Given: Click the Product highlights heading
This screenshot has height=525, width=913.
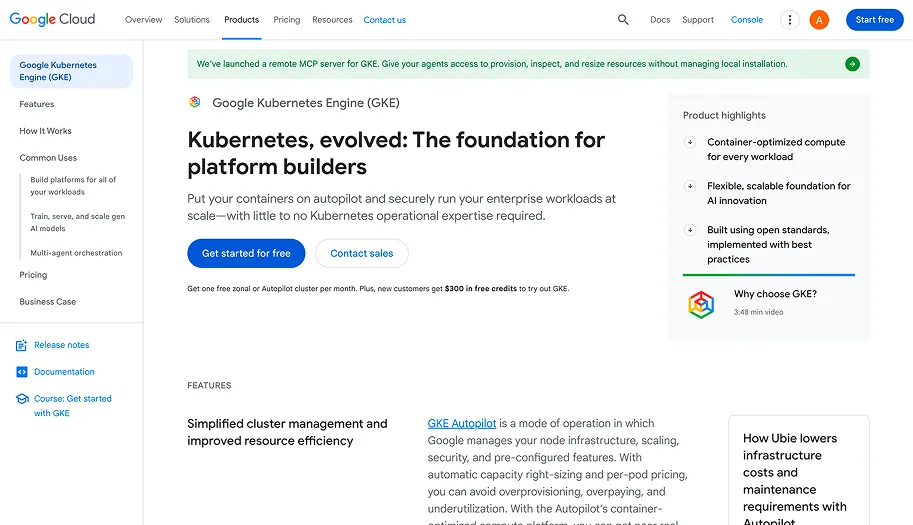Looking at the screenshot, I should tap(724, 115).
